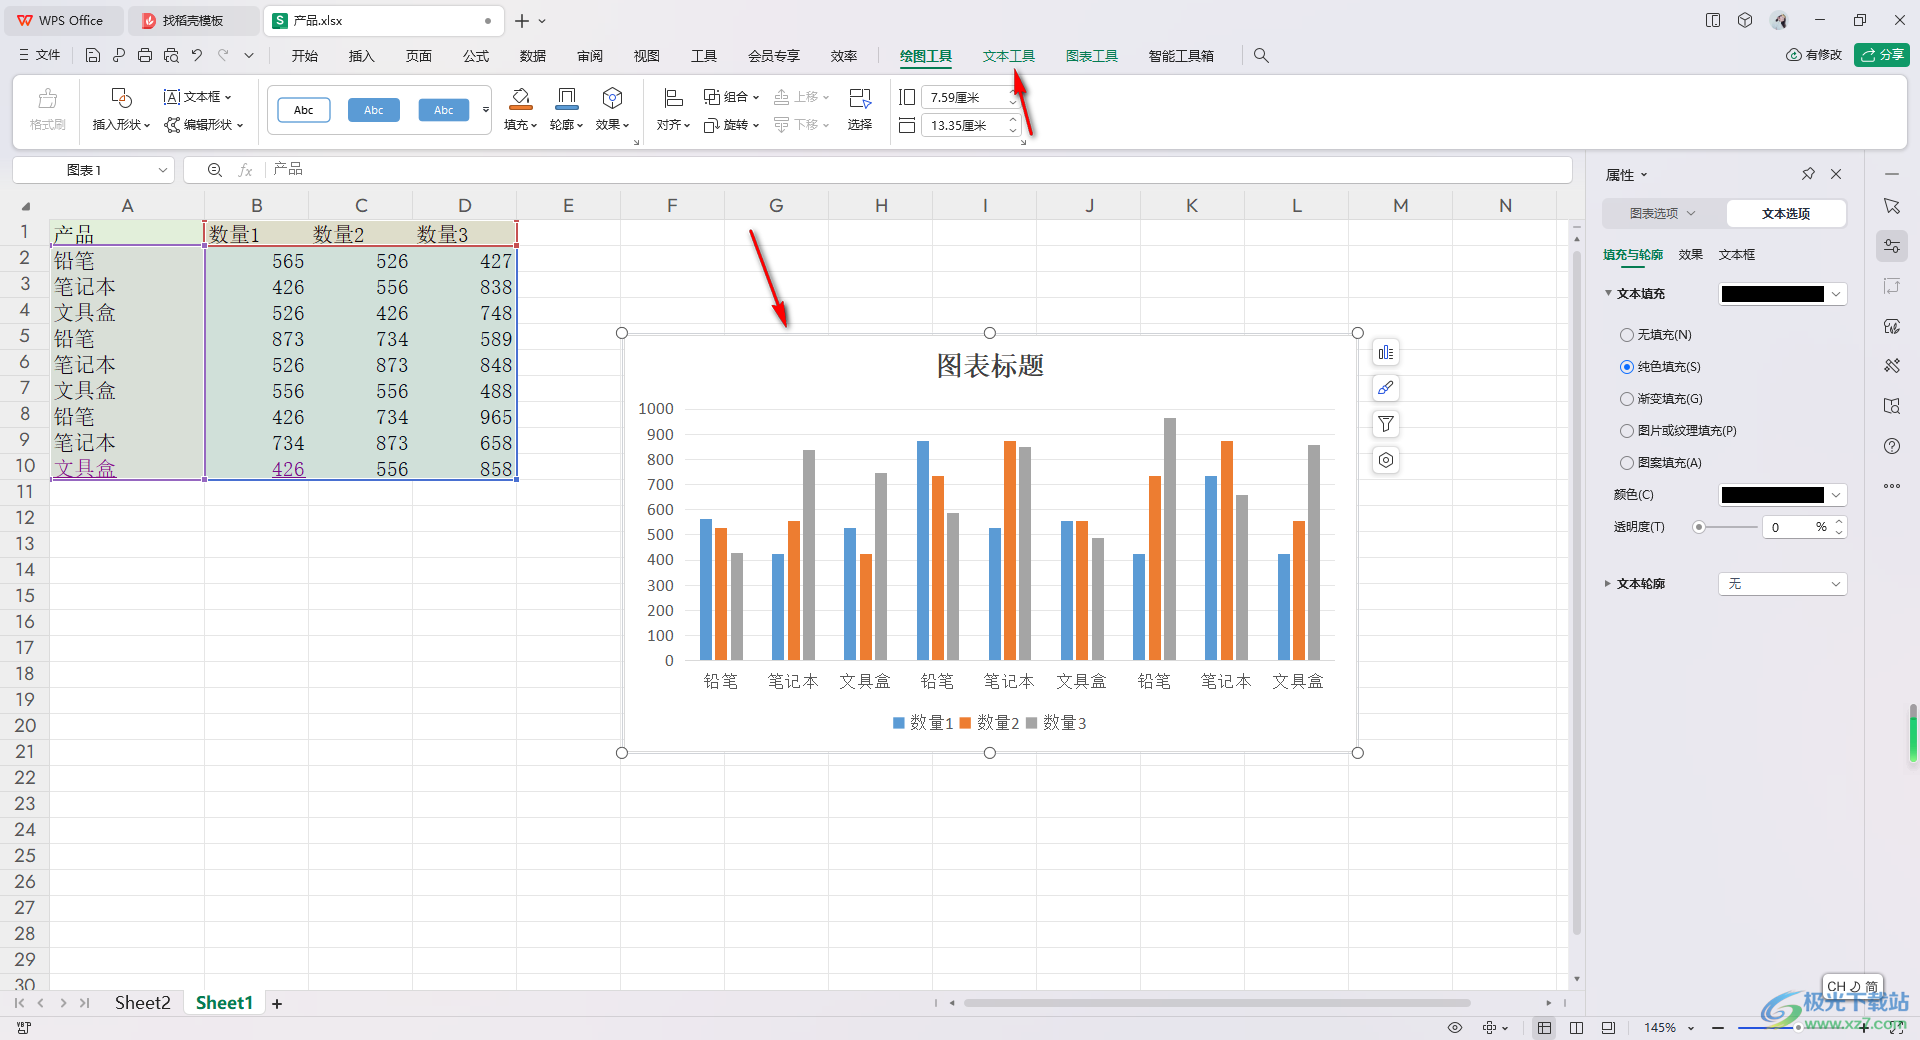The image size is (1920, 1040).
Task: Click the Selection pane icon
Action: pos(859,98)
